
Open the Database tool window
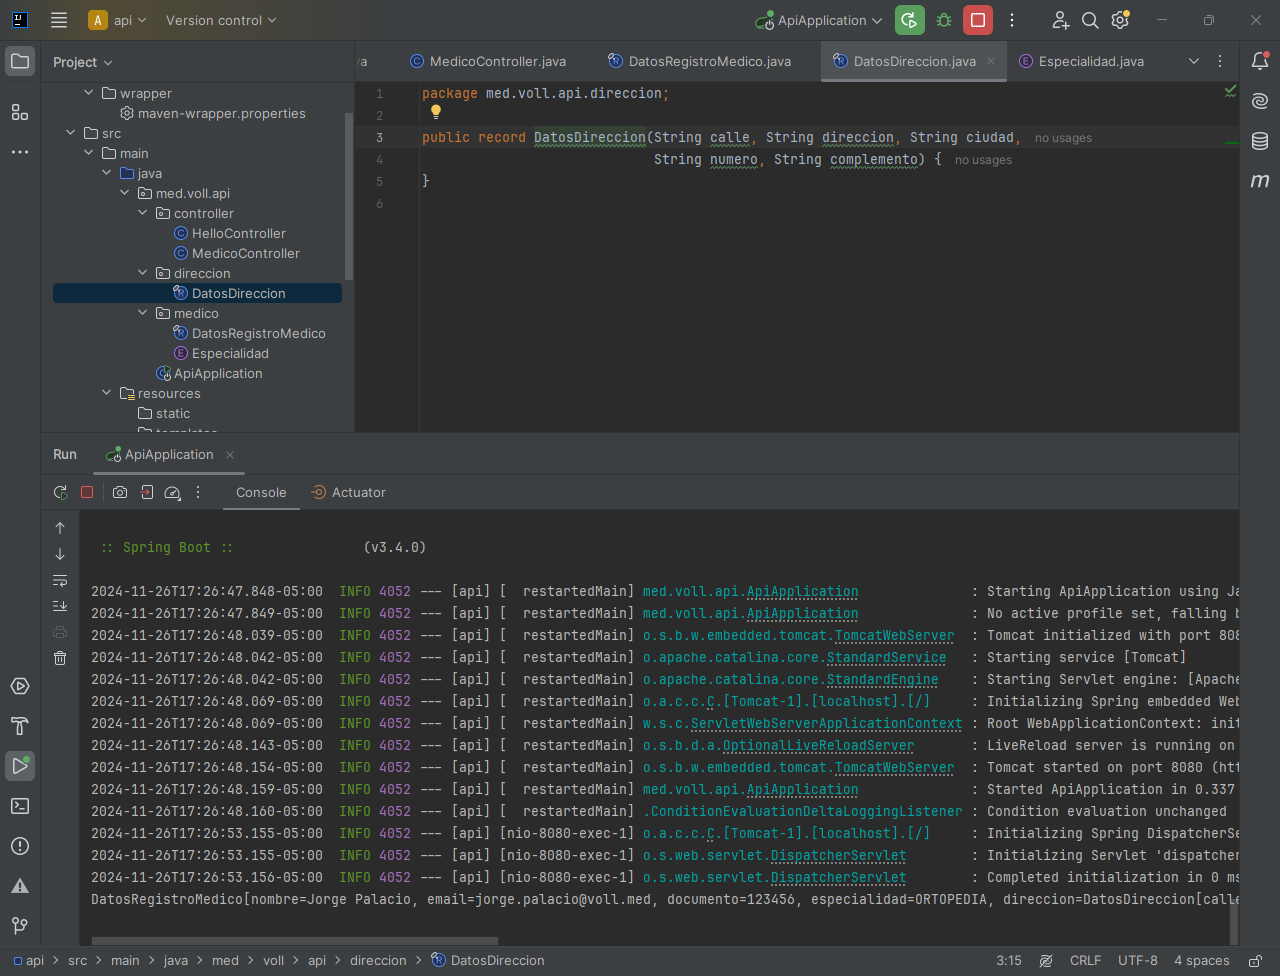pos(1260,141)
